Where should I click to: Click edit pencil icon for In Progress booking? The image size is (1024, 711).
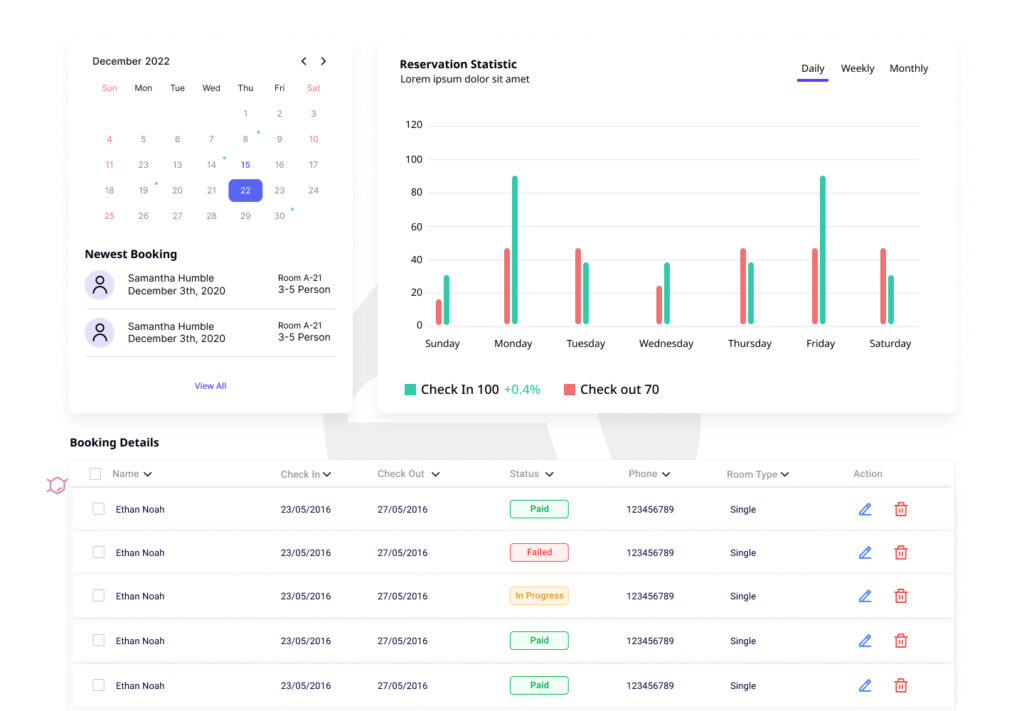(865, 596)
